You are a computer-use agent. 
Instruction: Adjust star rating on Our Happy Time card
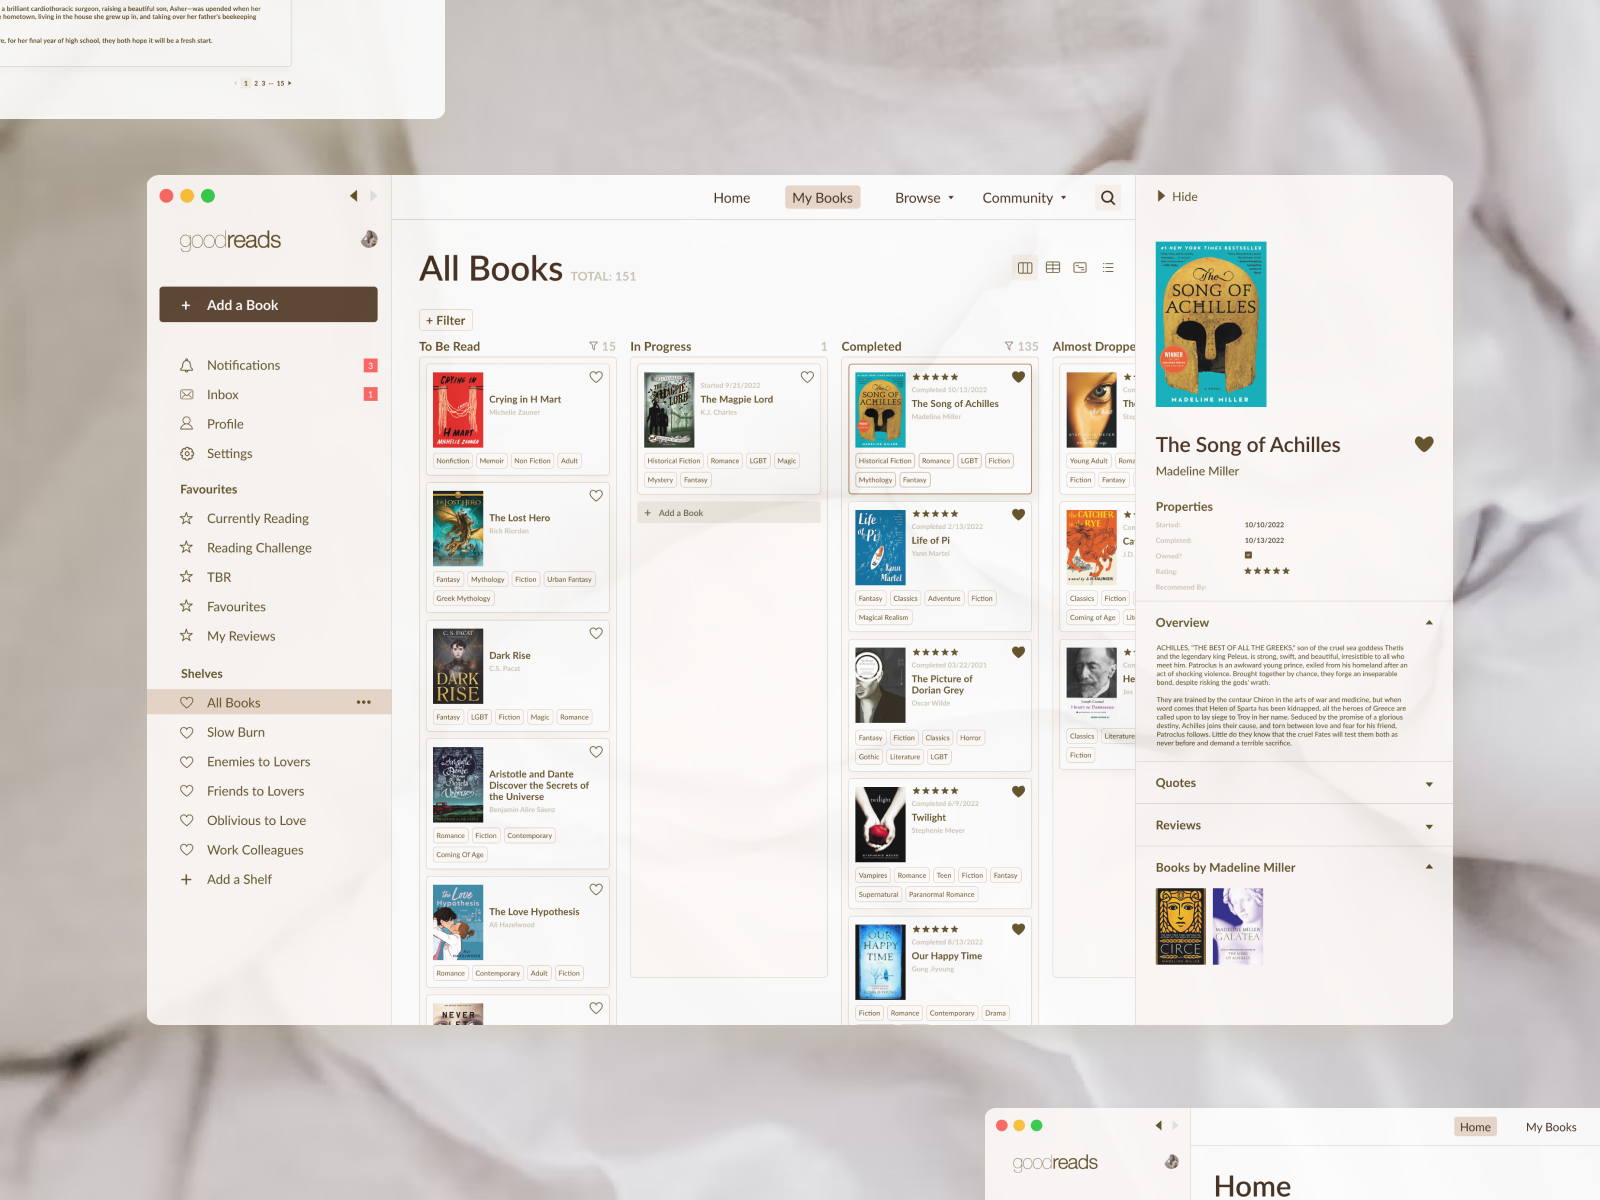935,929
